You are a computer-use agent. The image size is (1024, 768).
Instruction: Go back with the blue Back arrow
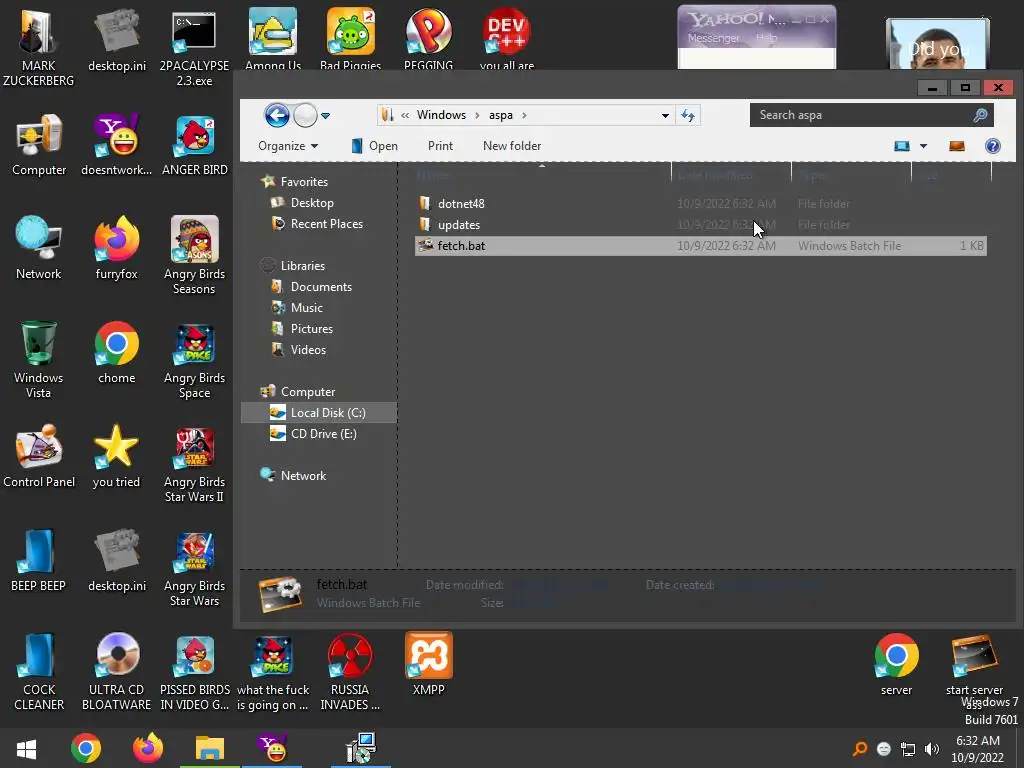tap(277, 116)
